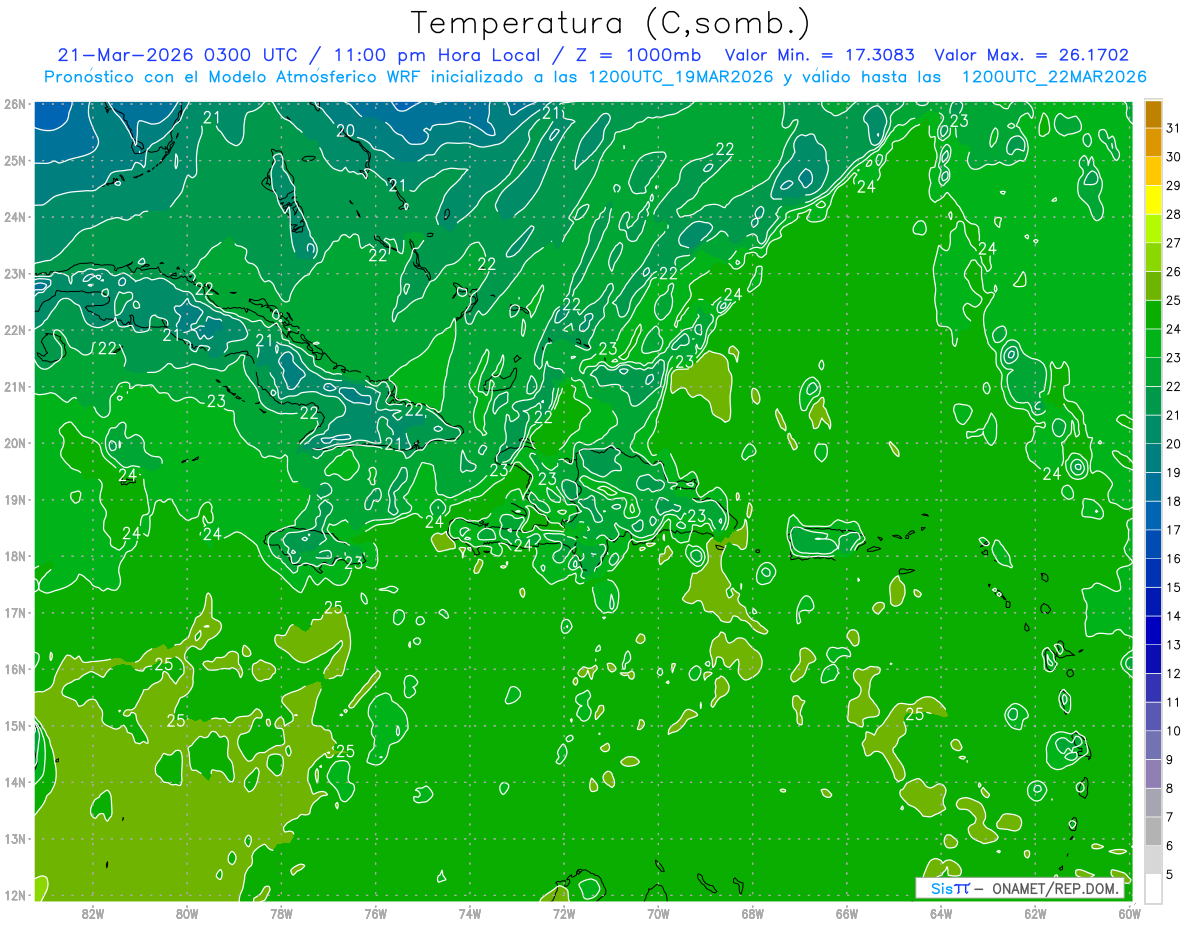
Task: Click legend value label 17
Action: tap(1173, 530)
